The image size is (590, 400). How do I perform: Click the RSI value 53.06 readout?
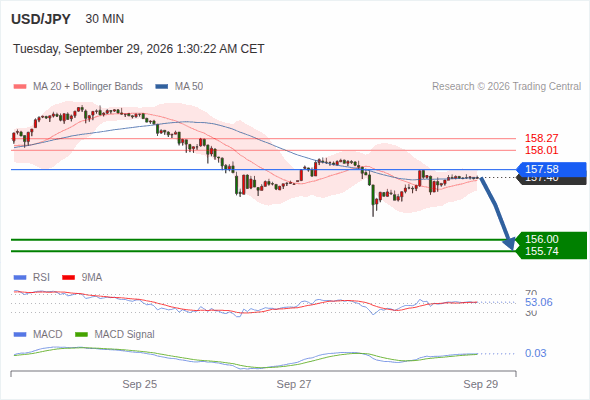click(538, 302)
